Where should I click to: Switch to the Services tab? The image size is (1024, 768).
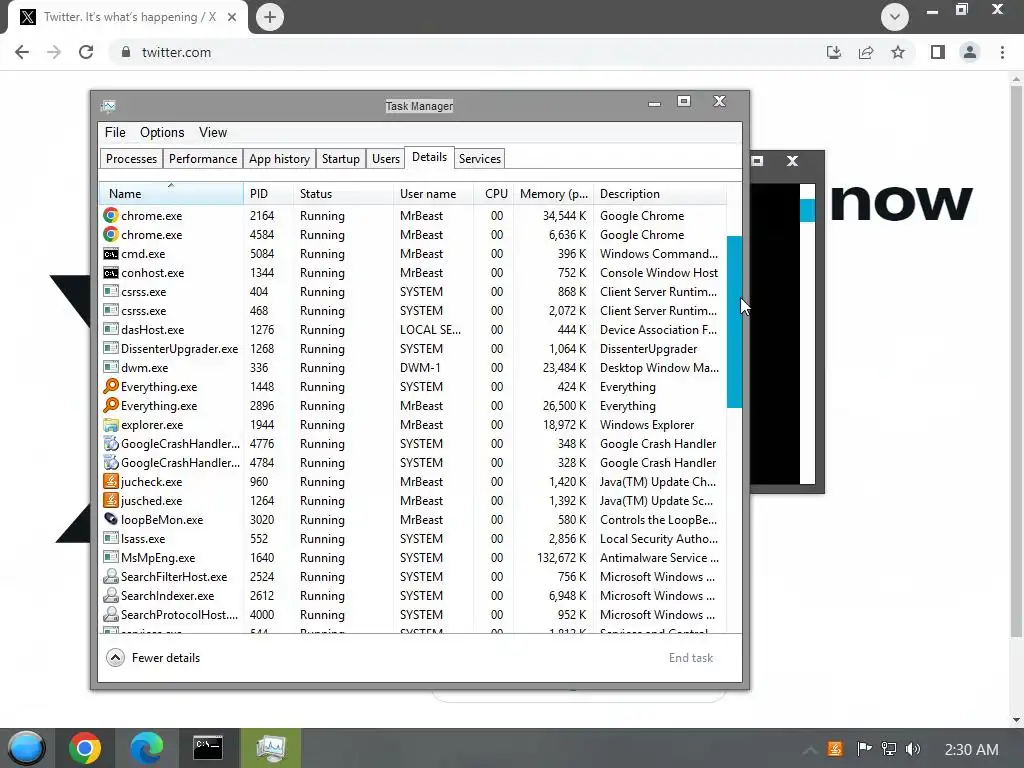coord(479,159)
